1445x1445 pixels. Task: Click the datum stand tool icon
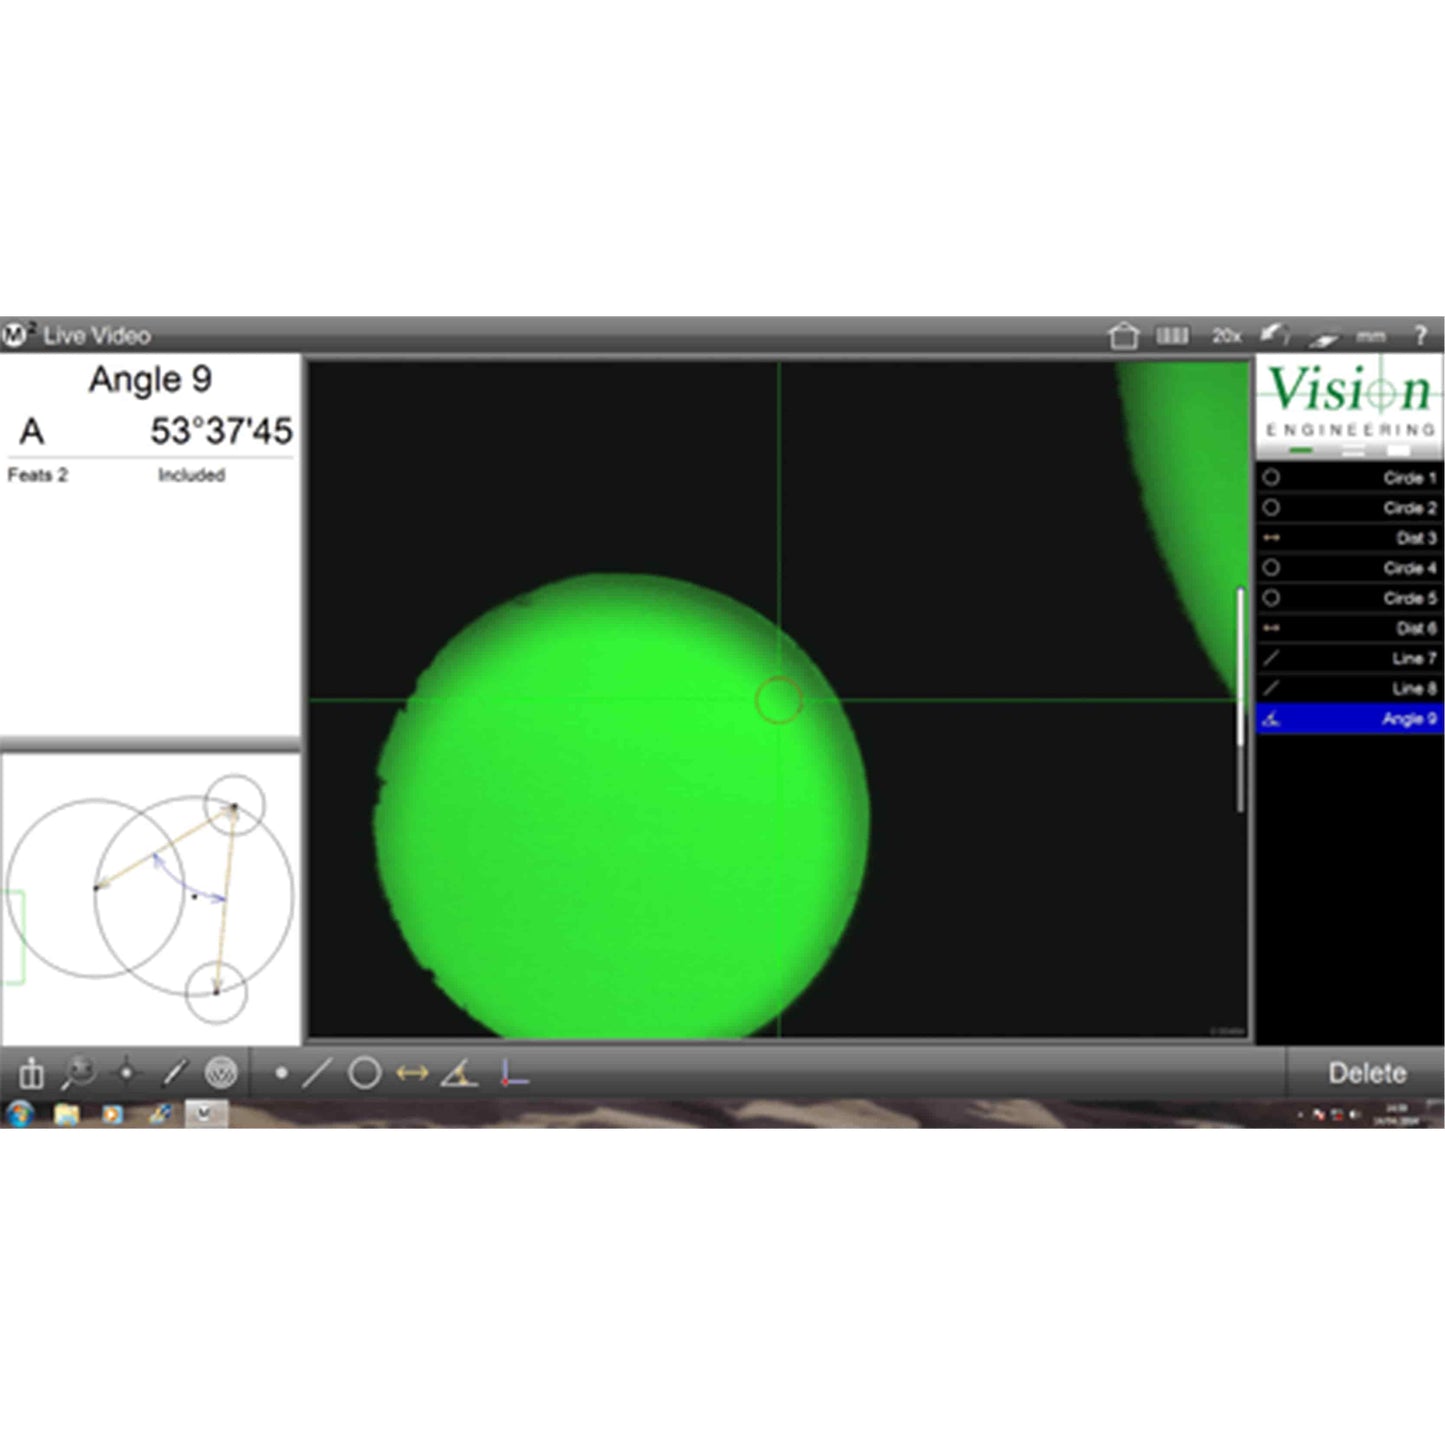click(31, 1073)
